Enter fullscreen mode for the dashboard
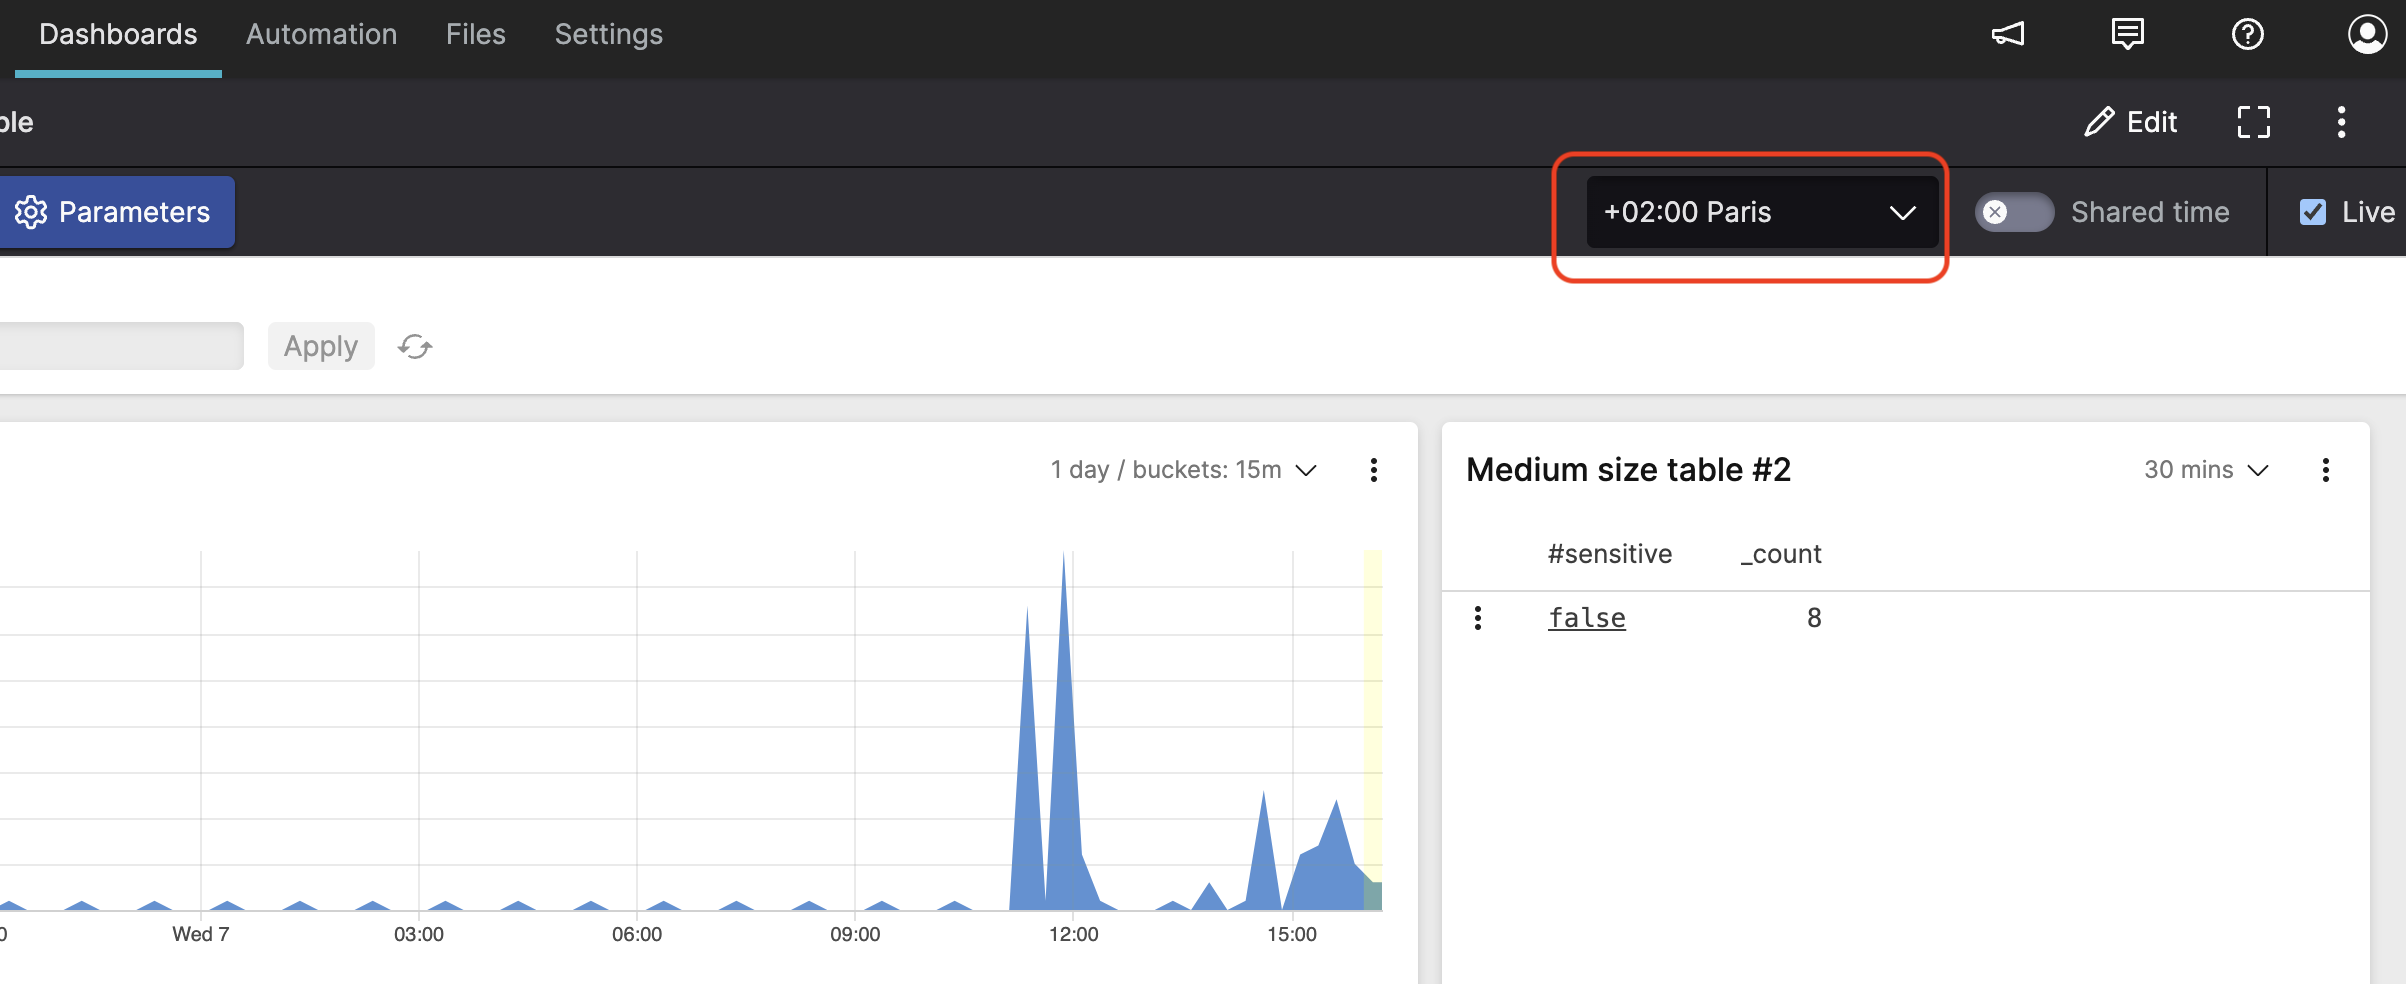The width and height of the screenshot is (2406, 984). [2253, 122]
